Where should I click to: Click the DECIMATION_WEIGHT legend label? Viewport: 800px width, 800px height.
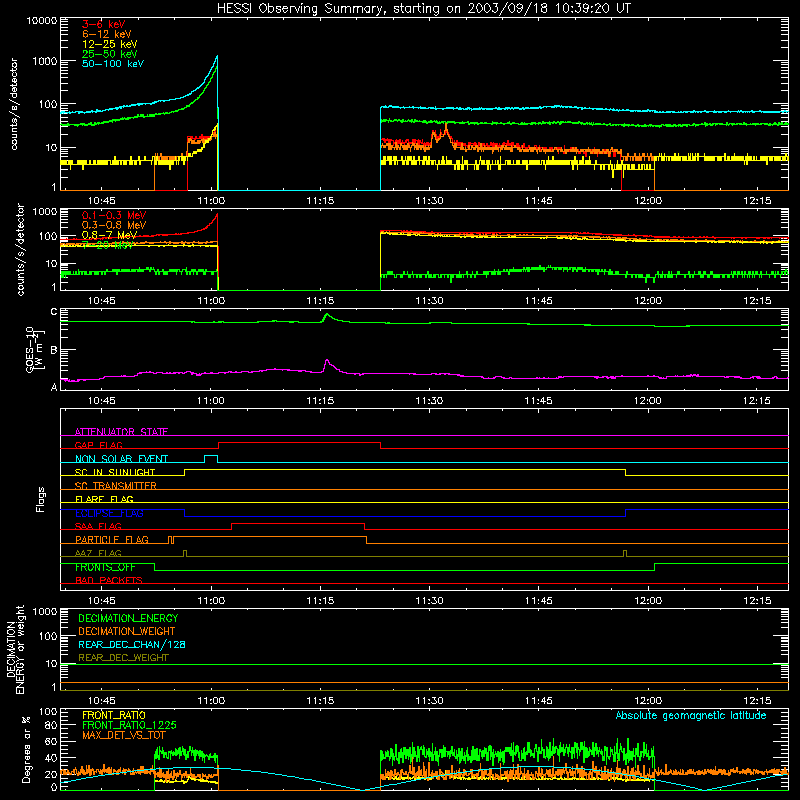point(127,631)
